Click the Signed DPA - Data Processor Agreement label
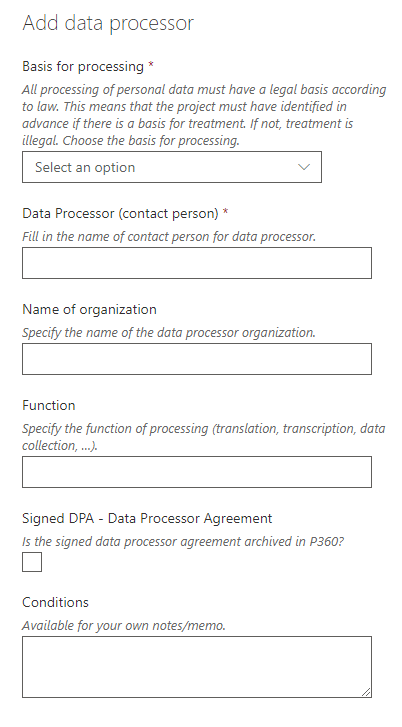The image size is (402, 727). pyautogui.click(x=147, y=518)
